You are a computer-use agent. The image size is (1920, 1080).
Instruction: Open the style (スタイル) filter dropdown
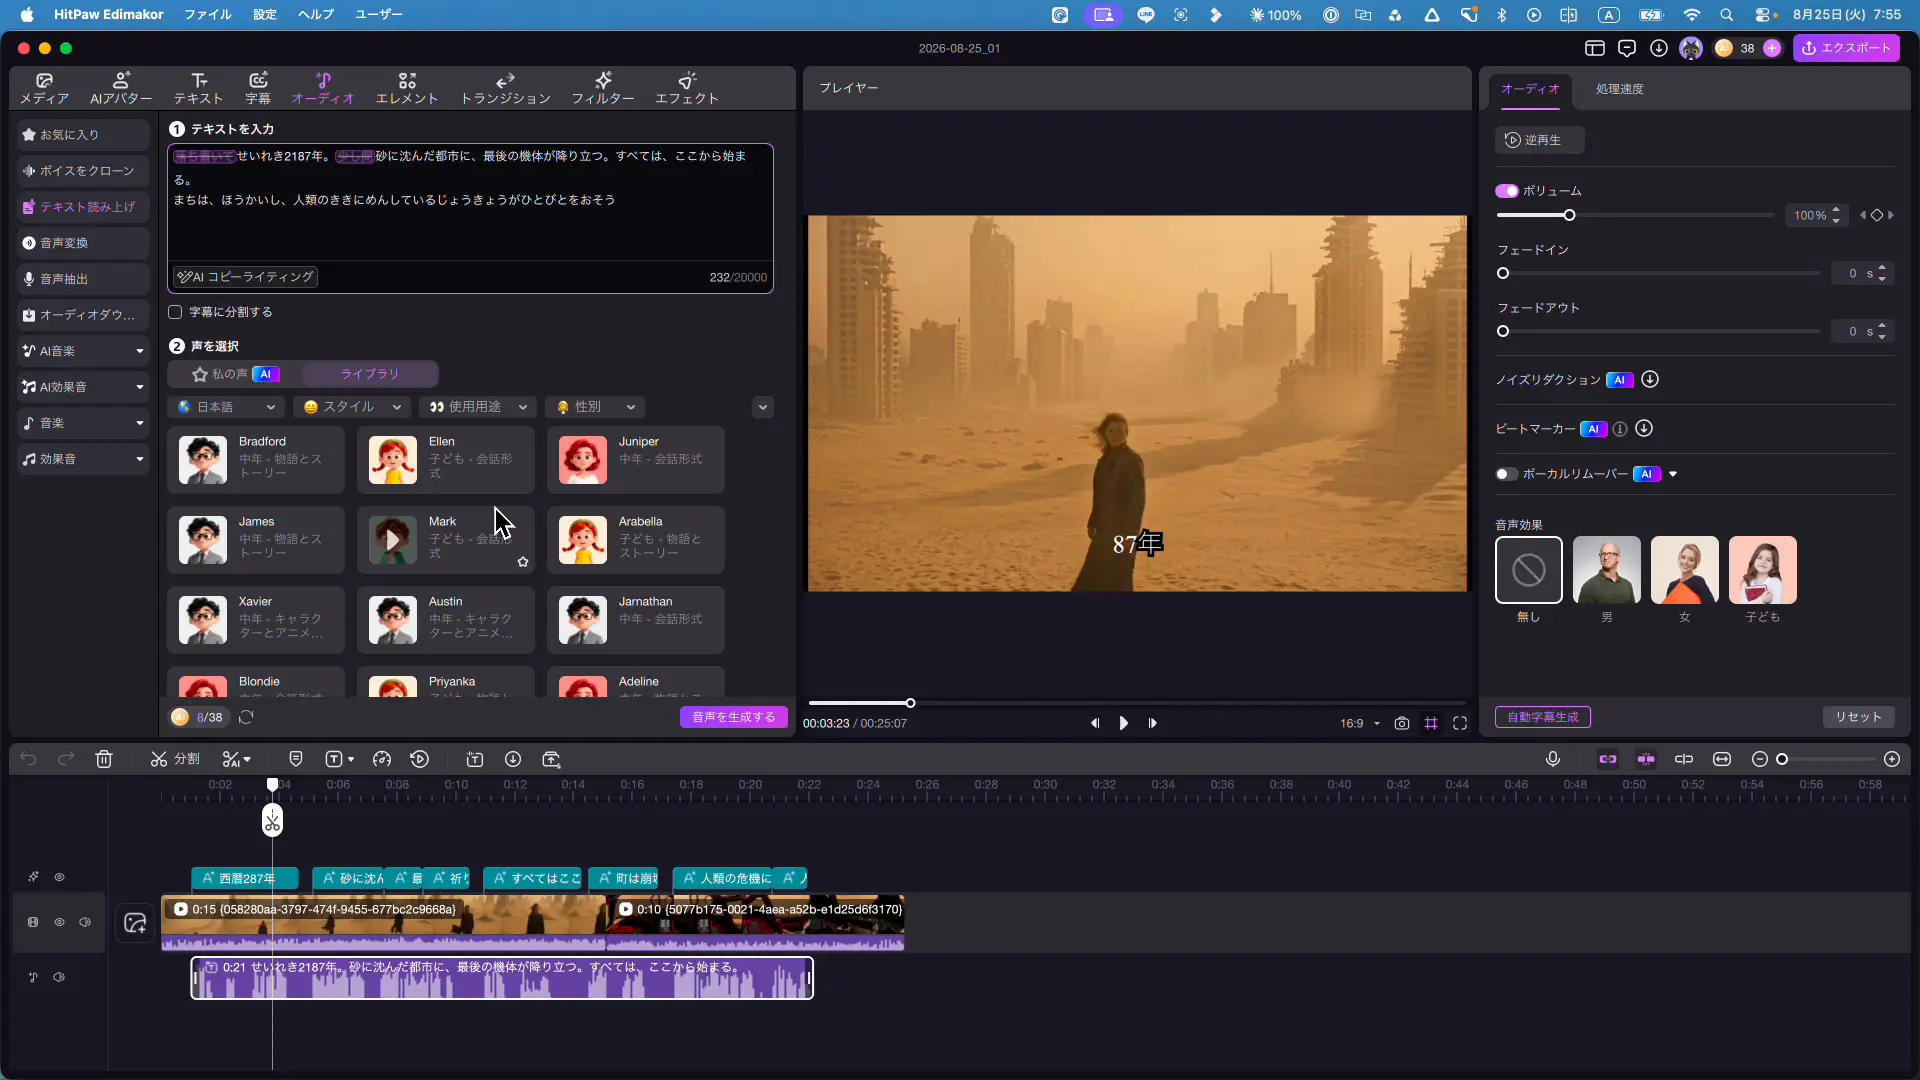(352, 407)
